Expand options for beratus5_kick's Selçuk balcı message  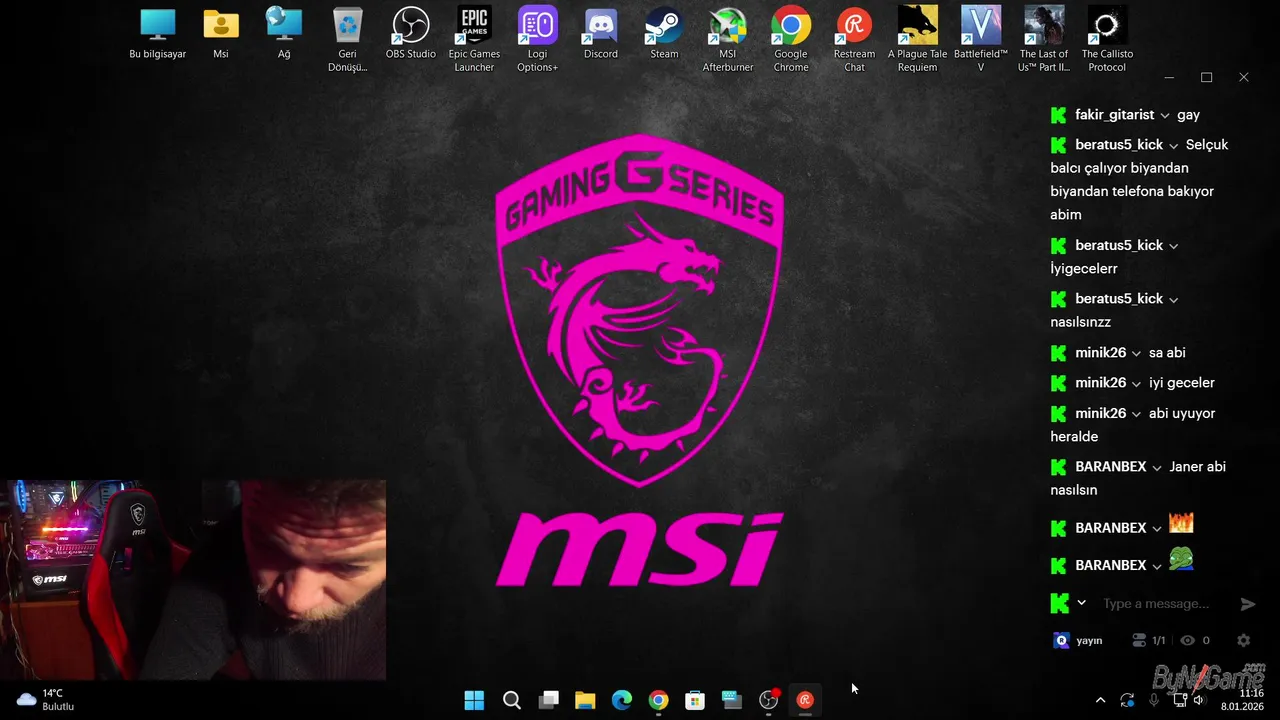1174,146
